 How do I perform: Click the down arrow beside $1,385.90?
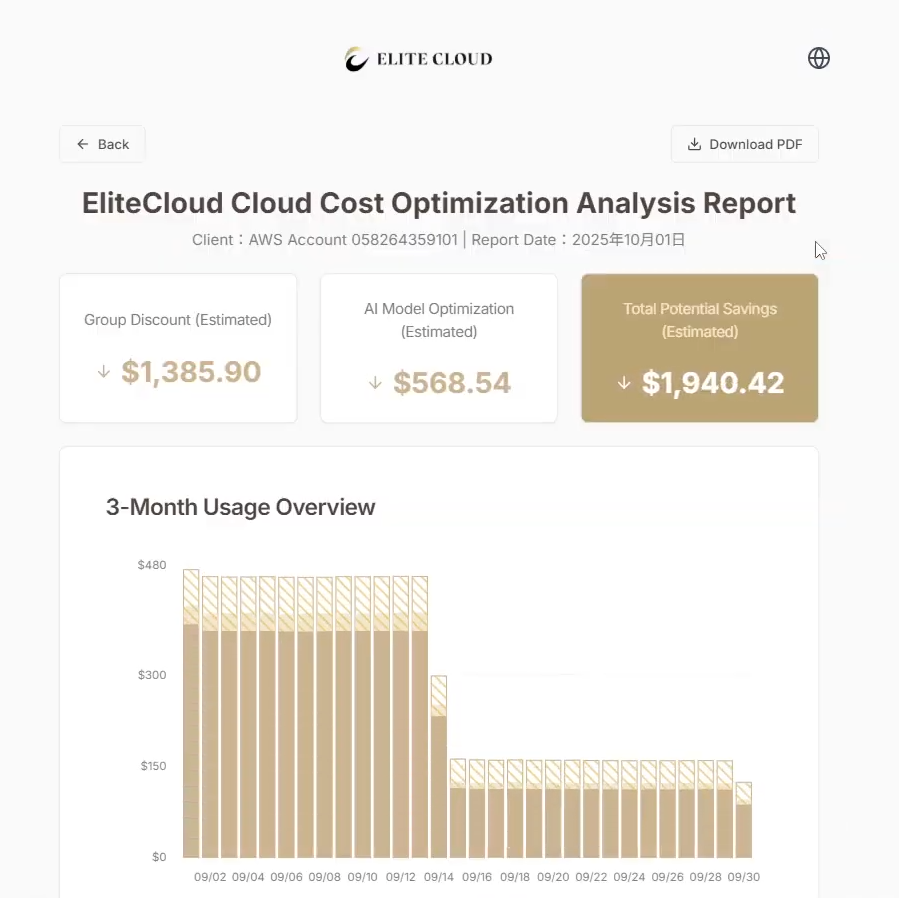(x=103, y=372)
